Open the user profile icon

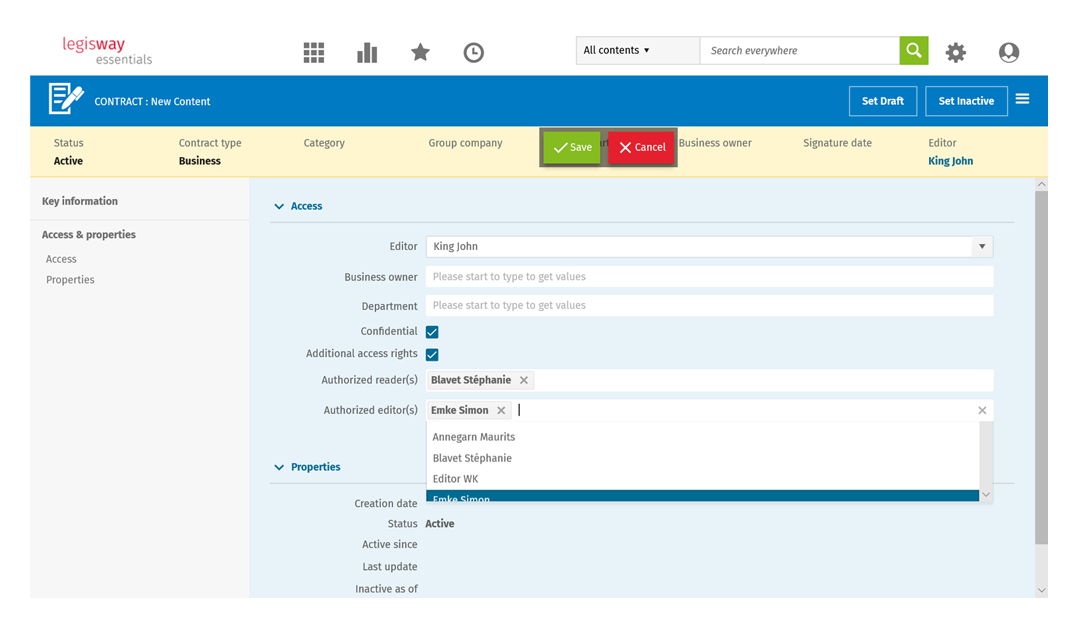click(x=1009, y=52)
